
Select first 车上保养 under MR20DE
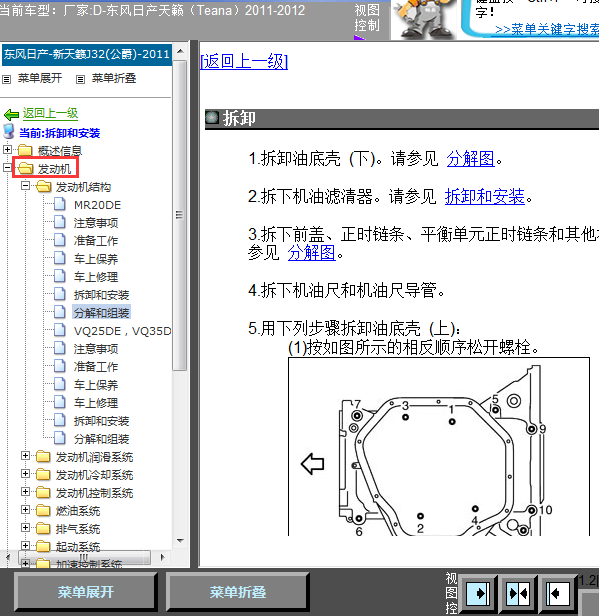[x=96, y=259]
